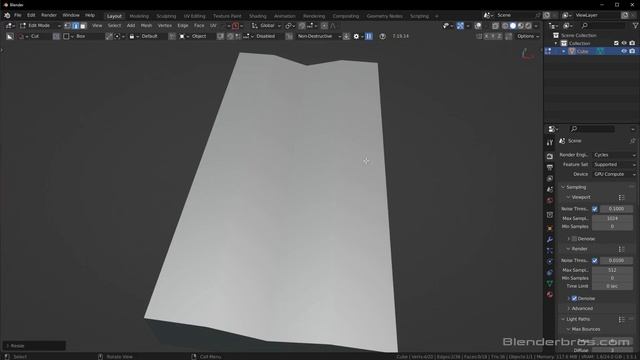
Task: Collapse the Viewport sampling subpanel
Action: [580, 197]
